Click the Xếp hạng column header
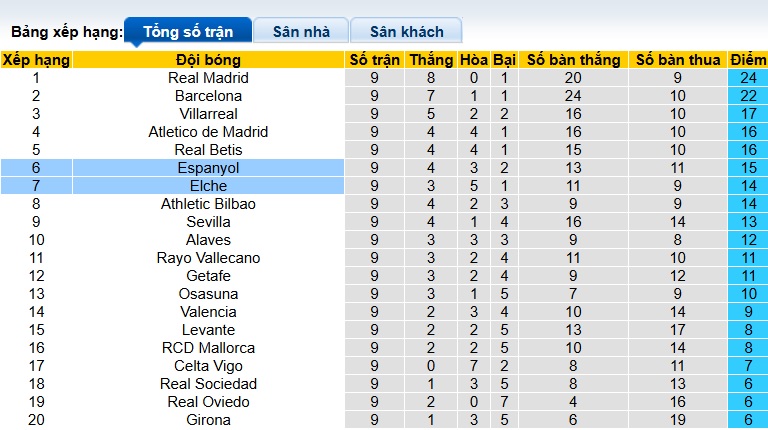The width and height of the screenshot is (768, 430). (x=36, y=60)
